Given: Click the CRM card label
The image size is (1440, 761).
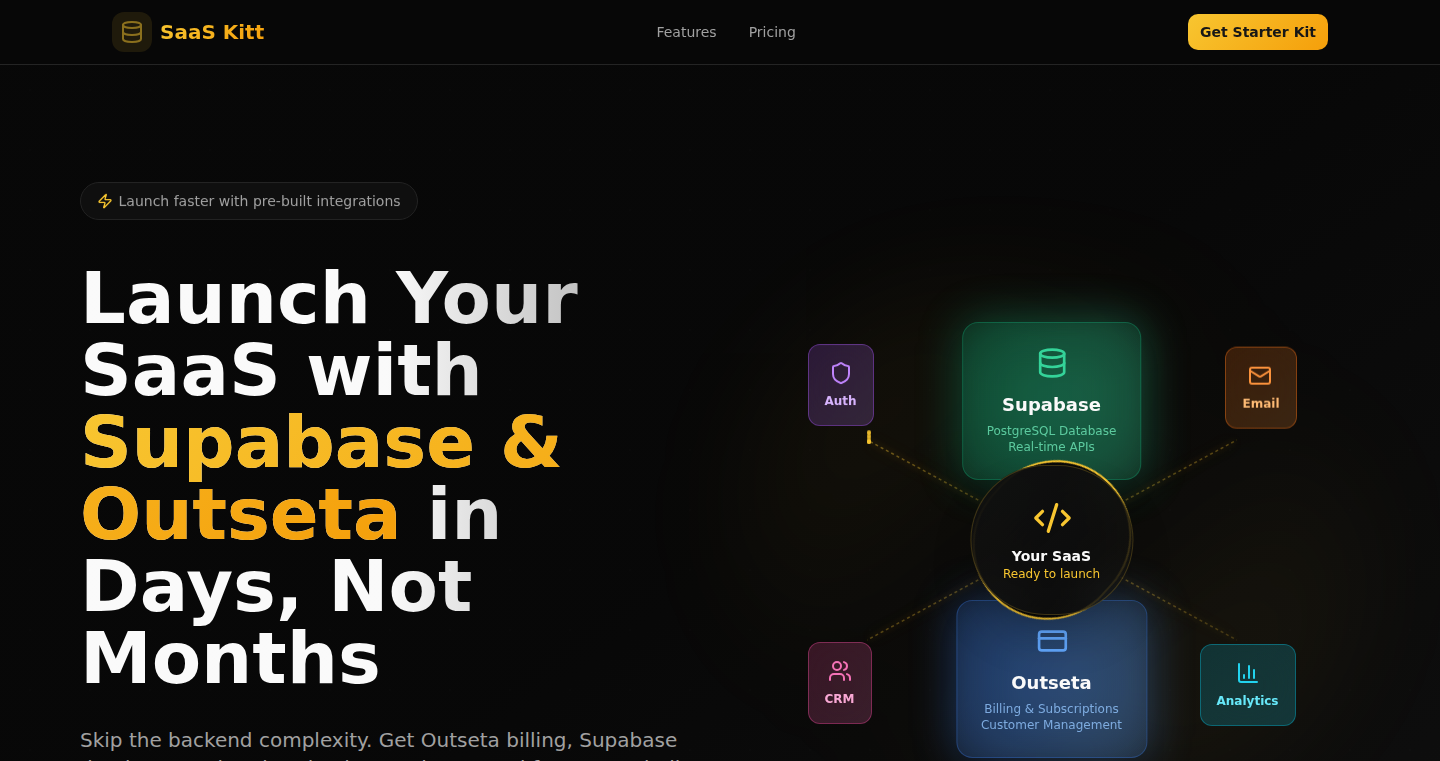Looking at the screenshot, I should [x=839, y=699].
